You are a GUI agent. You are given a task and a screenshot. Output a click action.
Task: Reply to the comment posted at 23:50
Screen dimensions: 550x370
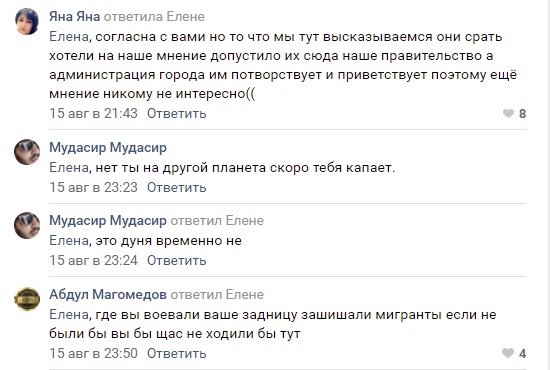176,353
